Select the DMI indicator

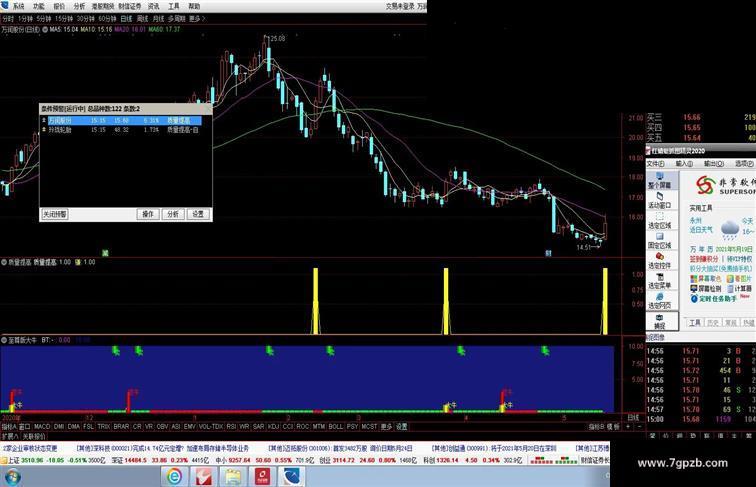tap(59, 427)
